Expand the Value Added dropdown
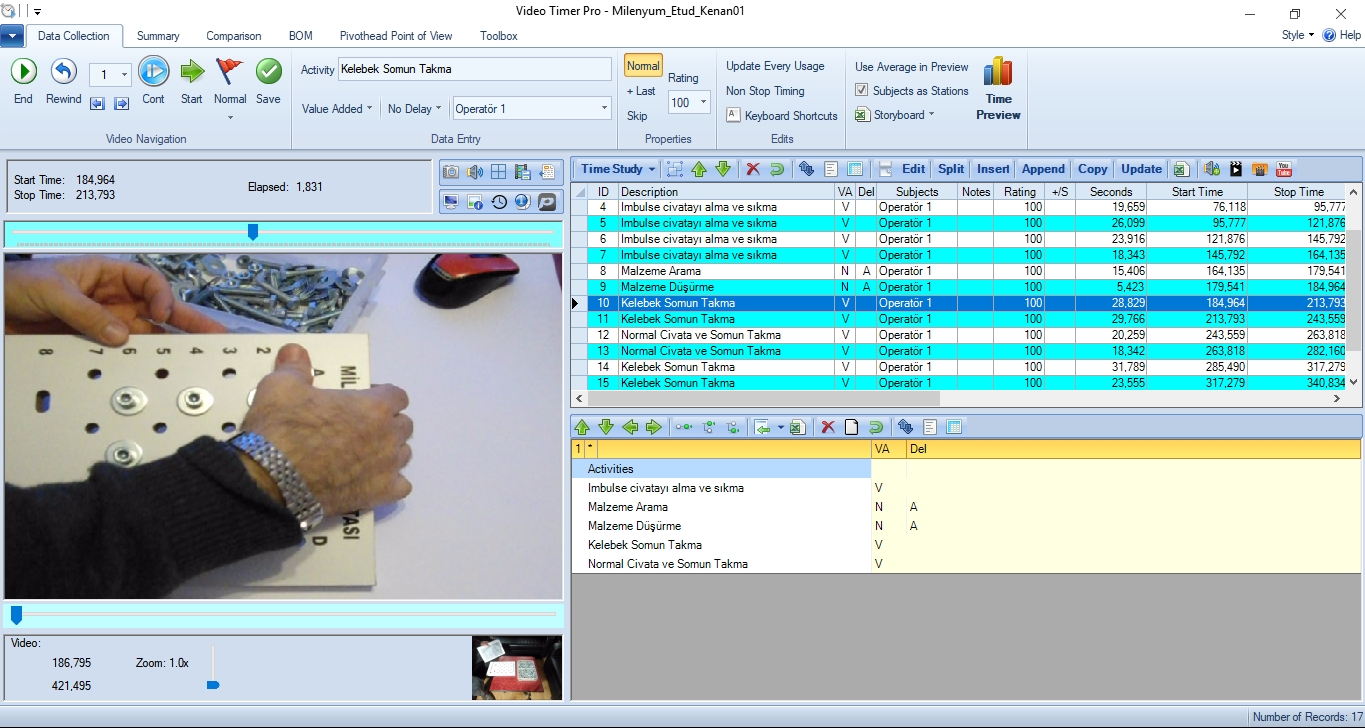 click(337, 109)
